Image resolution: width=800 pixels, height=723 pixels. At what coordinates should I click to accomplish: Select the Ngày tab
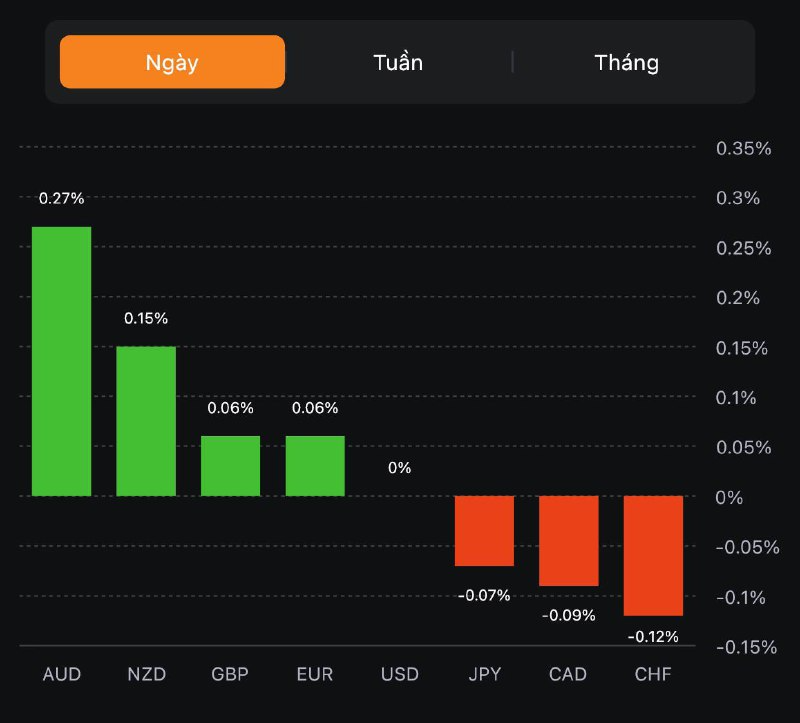tap(172, 63)
